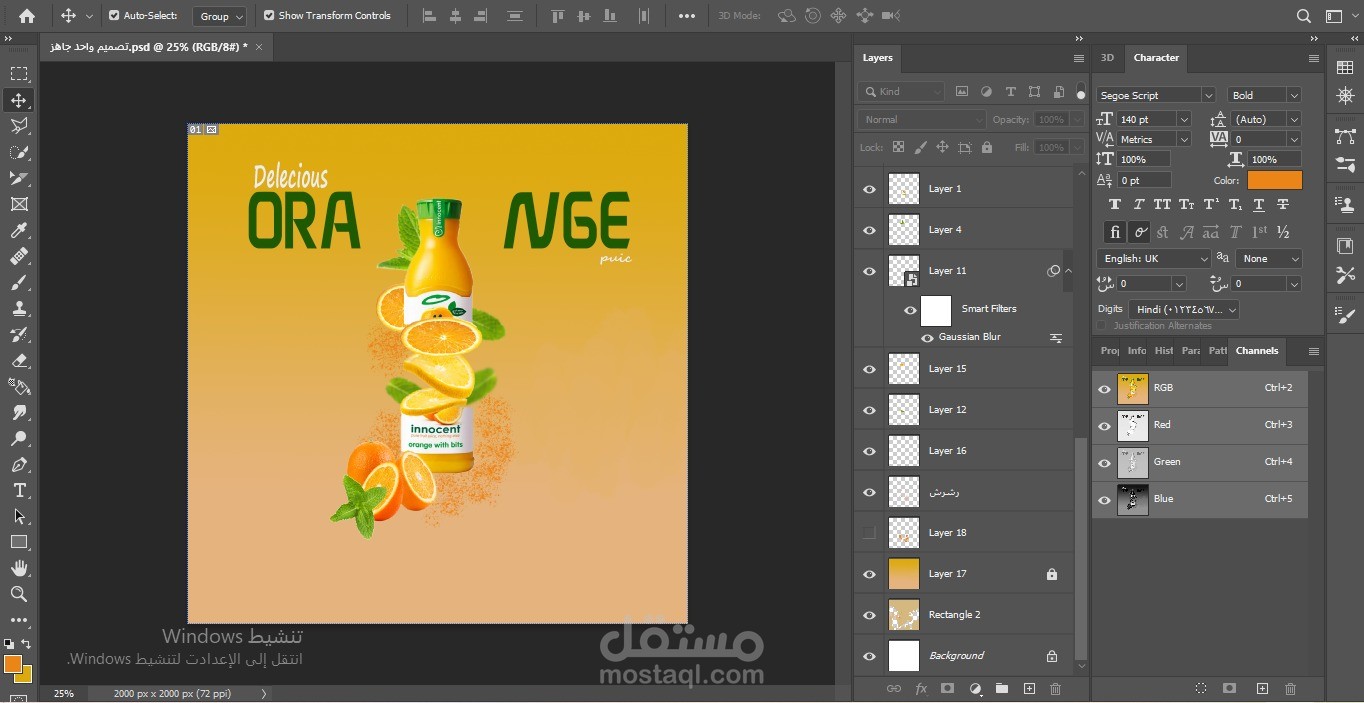1364x703 pixels.
Task: Click the Home icon in options bar
Action: pyautogui.click(x=27, y=16)
